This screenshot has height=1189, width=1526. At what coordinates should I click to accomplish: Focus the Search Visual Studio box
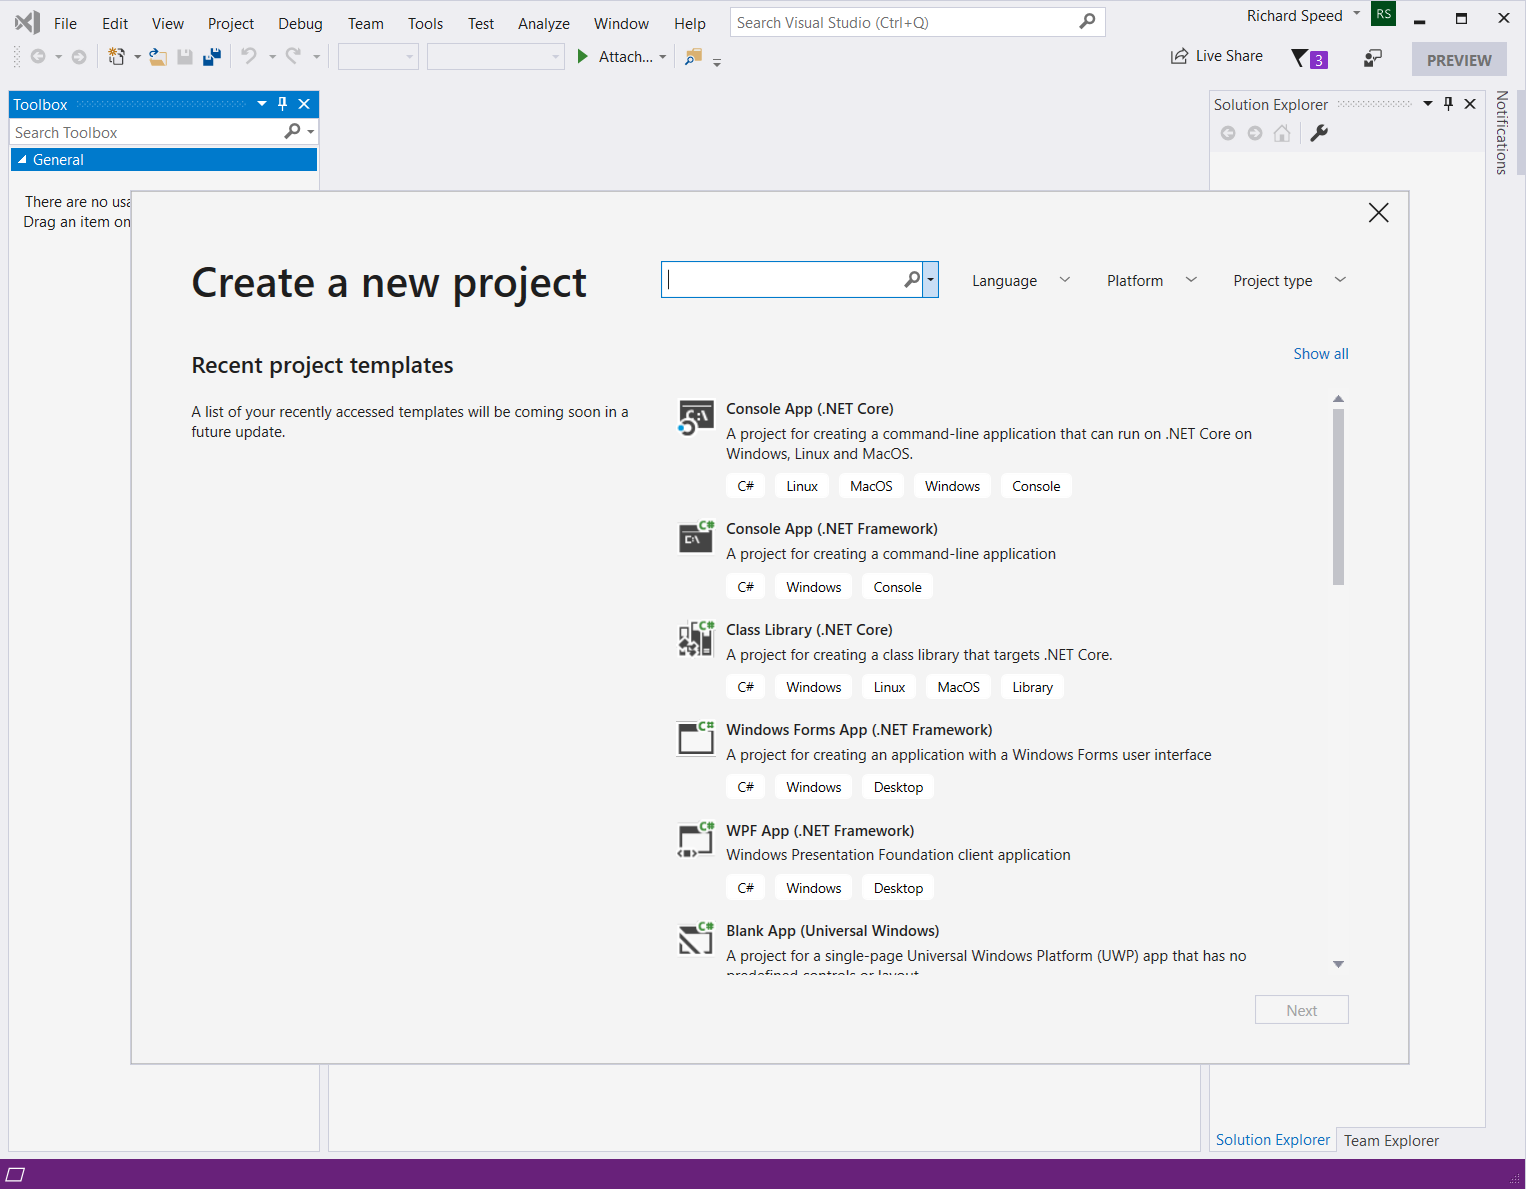click(917, 22)
